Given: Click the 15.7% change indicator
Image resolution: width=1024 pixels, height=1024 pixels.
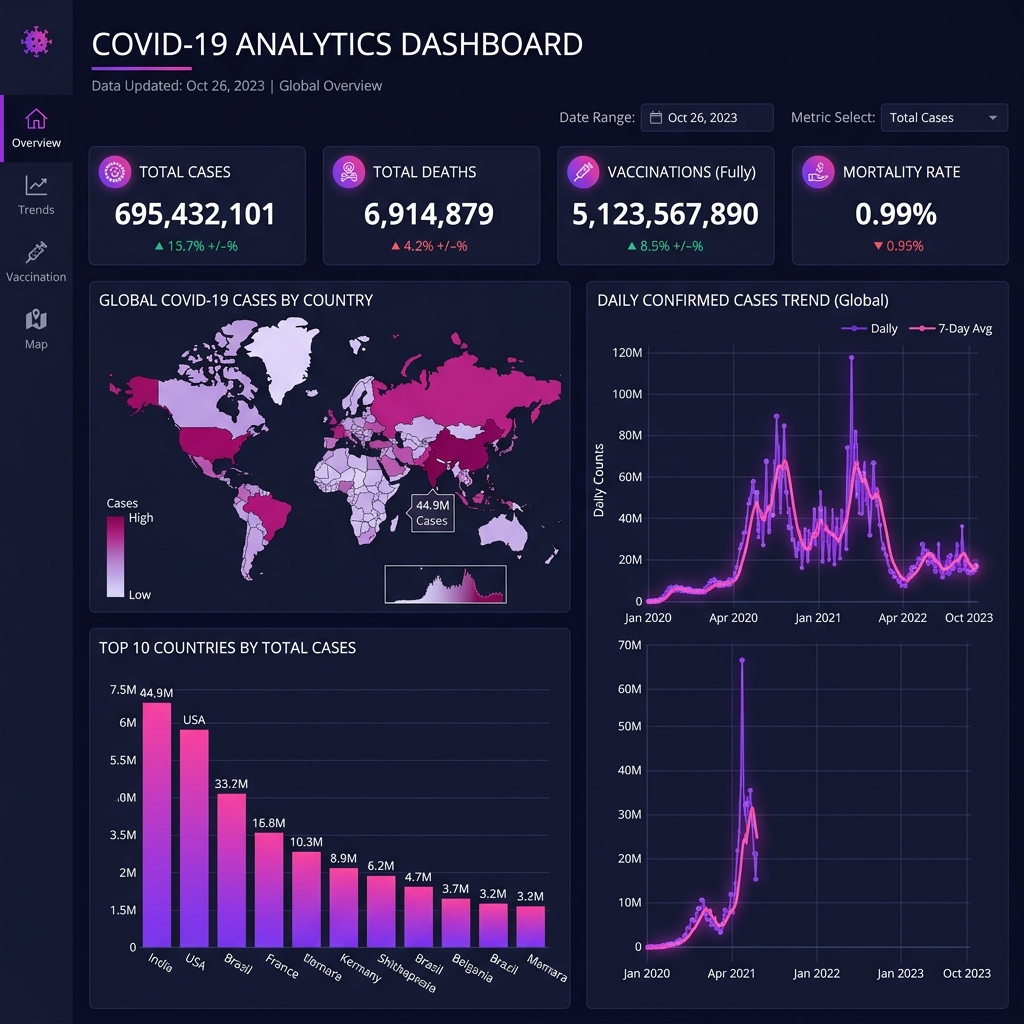Looking at the screenshot, I should coord(196,246).
